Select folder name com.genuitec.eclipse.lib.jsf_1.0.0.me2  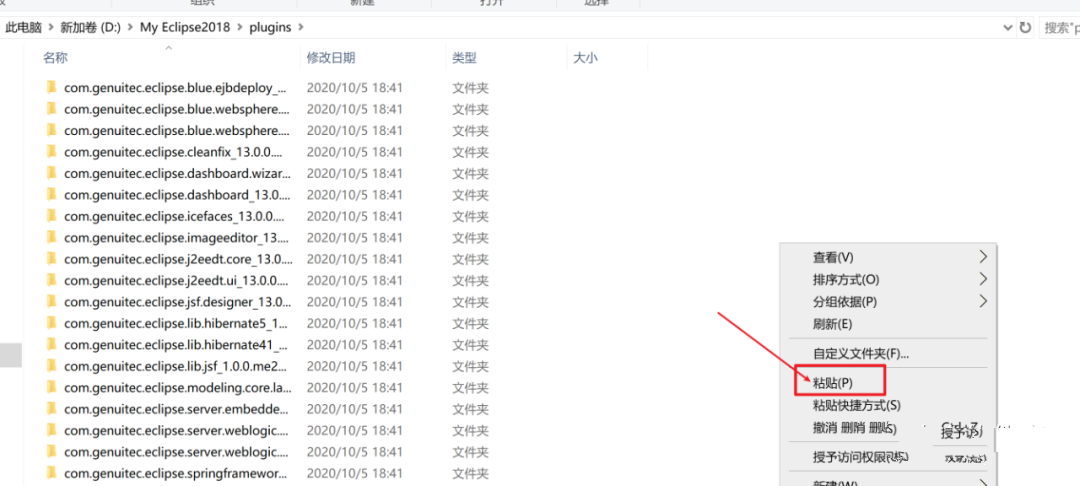click(175, 366)
